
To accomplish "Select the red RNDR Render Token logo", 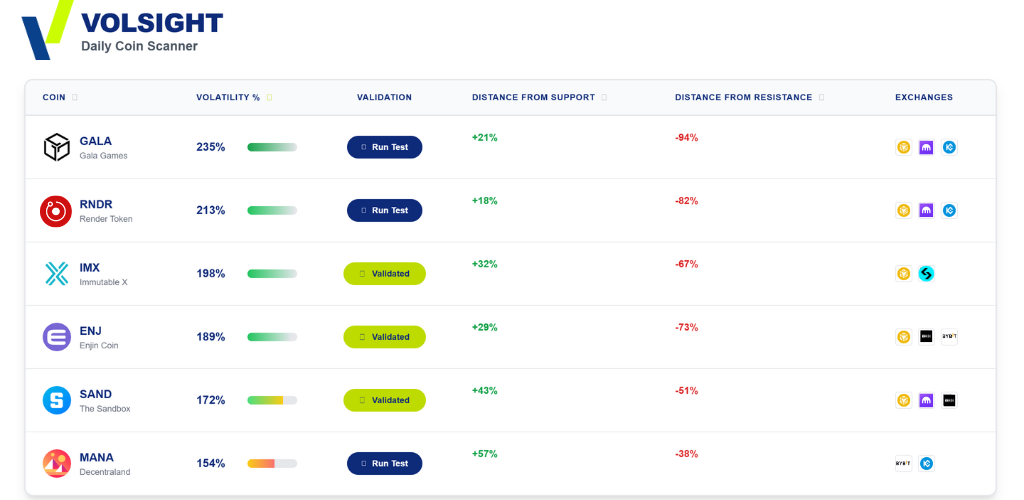I will (x=56, y=211).
